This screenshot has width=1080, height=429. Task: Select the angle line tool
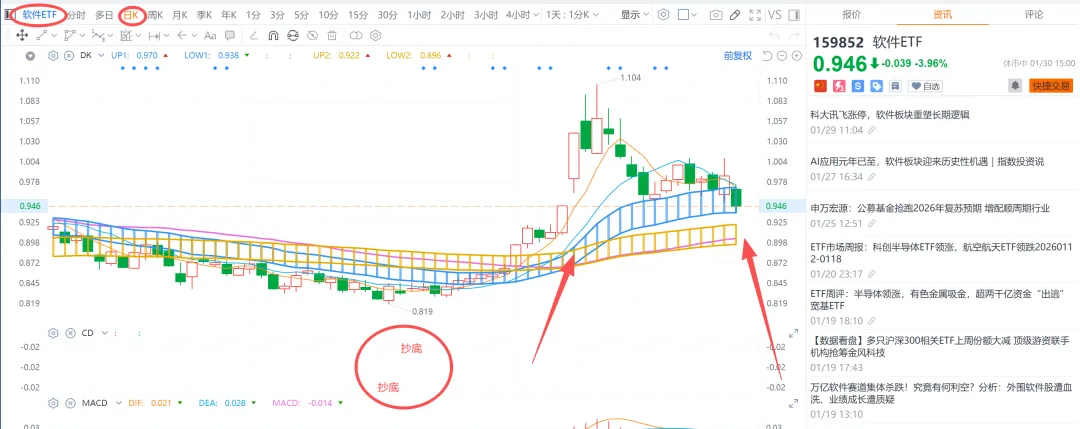tap(253, 35)
